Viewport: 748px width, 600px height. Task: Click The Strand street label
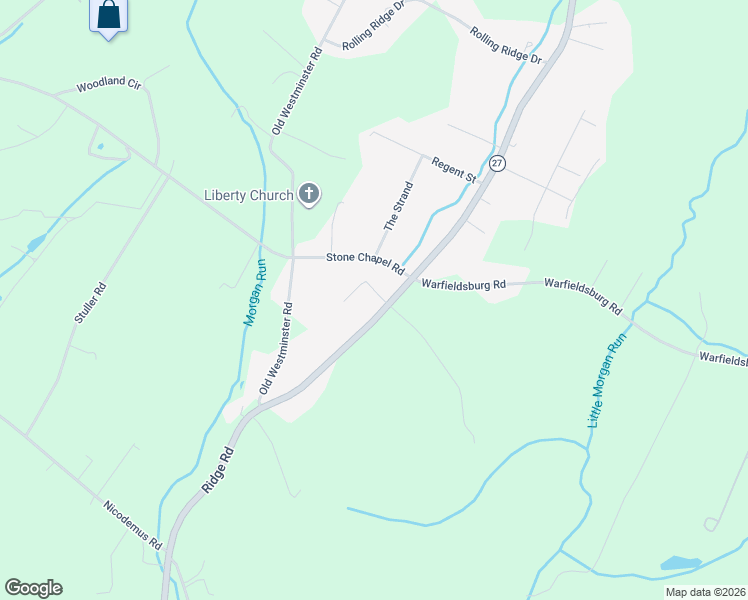pos(398,206)
